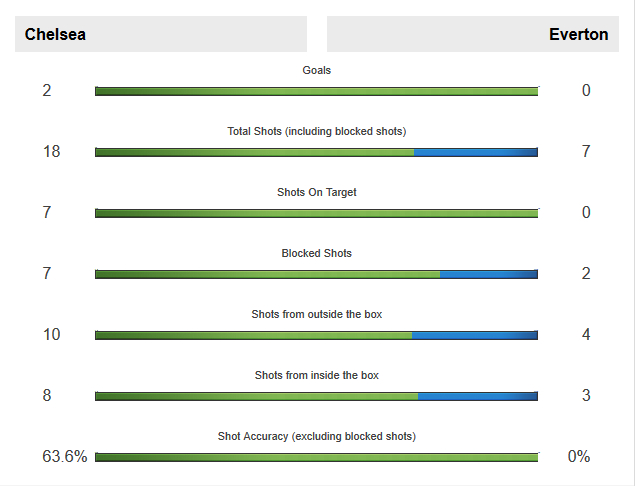Image resolution: width=636 pixels, height=492 pixels.
Task: Click Everton's blue segment of outside the box bar
Action: tap(474, 335)
